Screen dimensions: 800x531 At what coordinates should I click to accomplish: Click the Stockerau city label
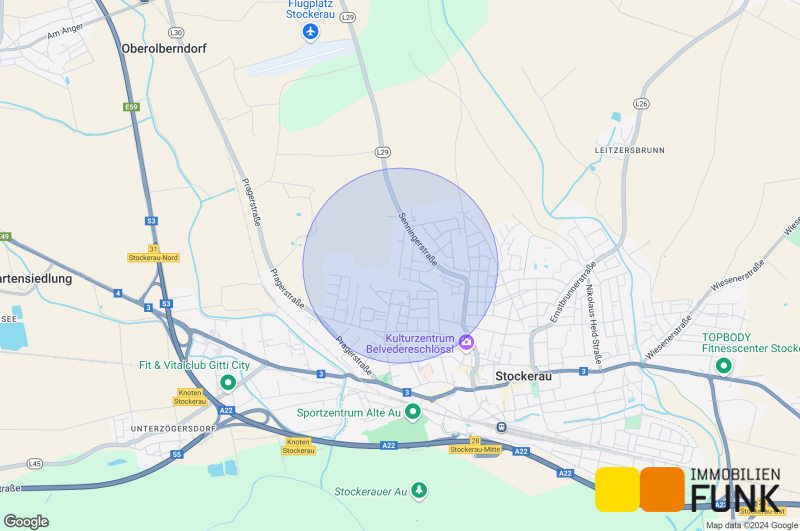[x=523, y=376]
